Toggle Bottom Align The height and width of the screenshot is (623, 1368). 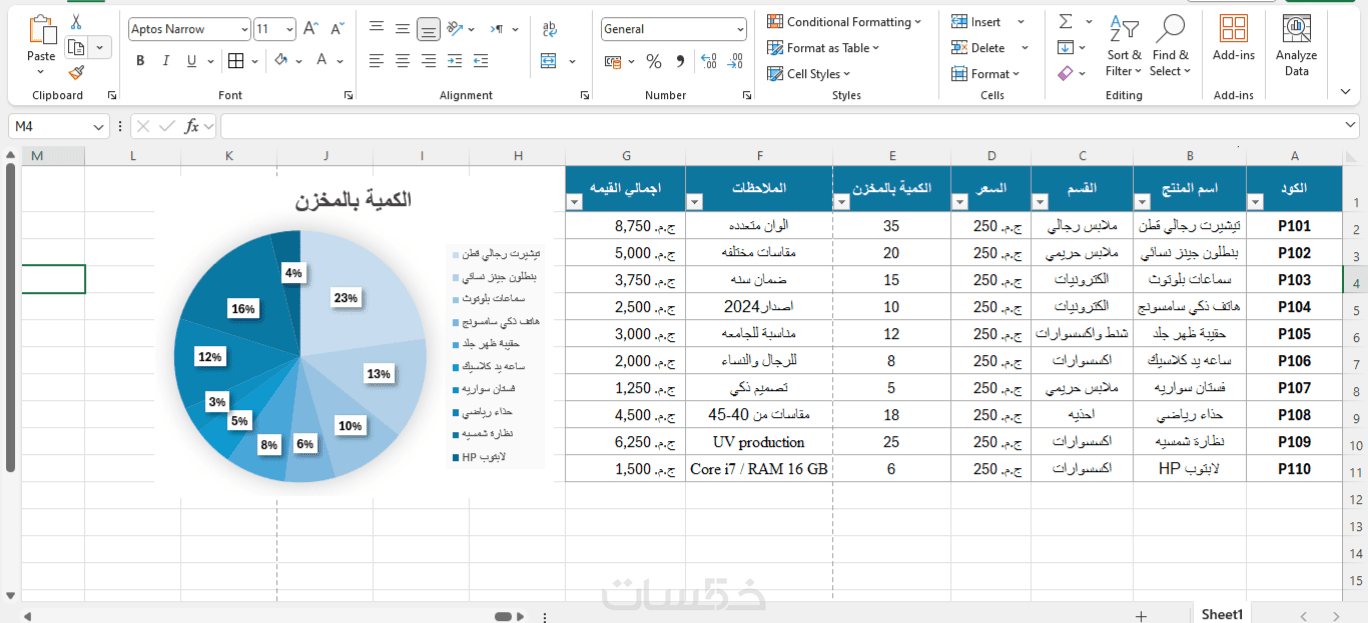[x=428, y=29]
